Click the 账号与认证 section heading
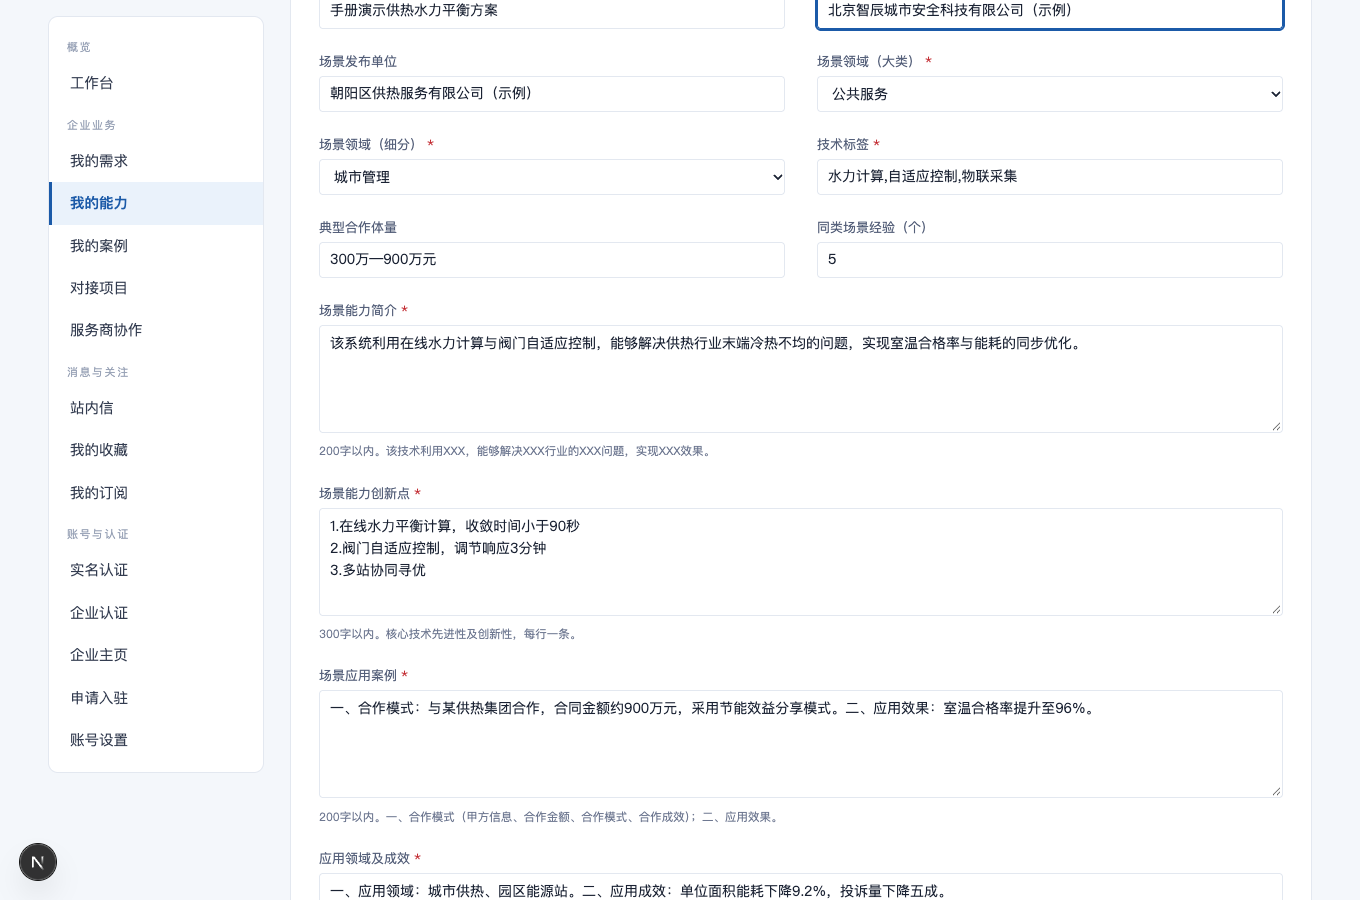Viewport: 1360px width, 900px height. pyautogui.click(x=98, y=534)
